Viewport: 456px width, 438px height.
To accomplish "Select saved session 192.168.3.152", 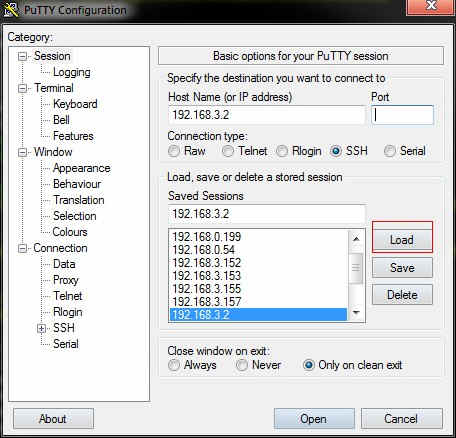I will click(x=258, y=263).
